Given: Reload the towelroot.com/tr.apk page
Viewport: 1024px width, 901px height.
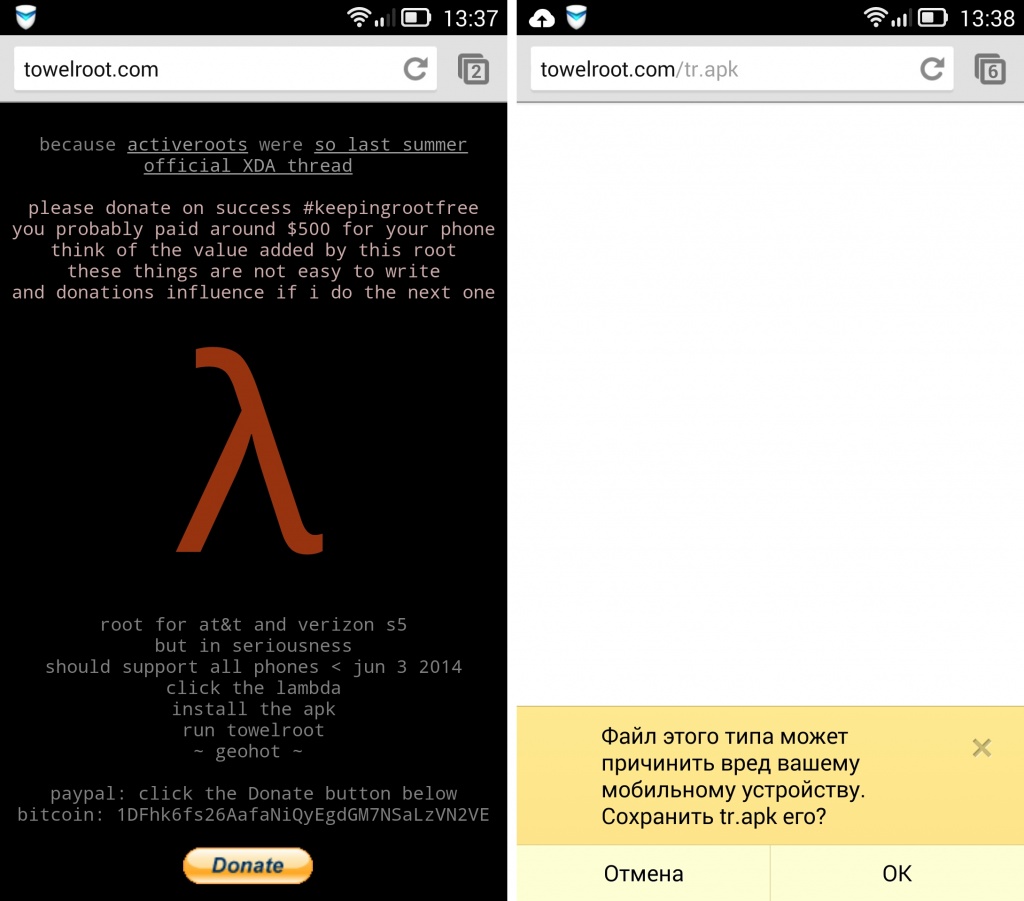Looking at the screenshot, I should tap(932, 69).
